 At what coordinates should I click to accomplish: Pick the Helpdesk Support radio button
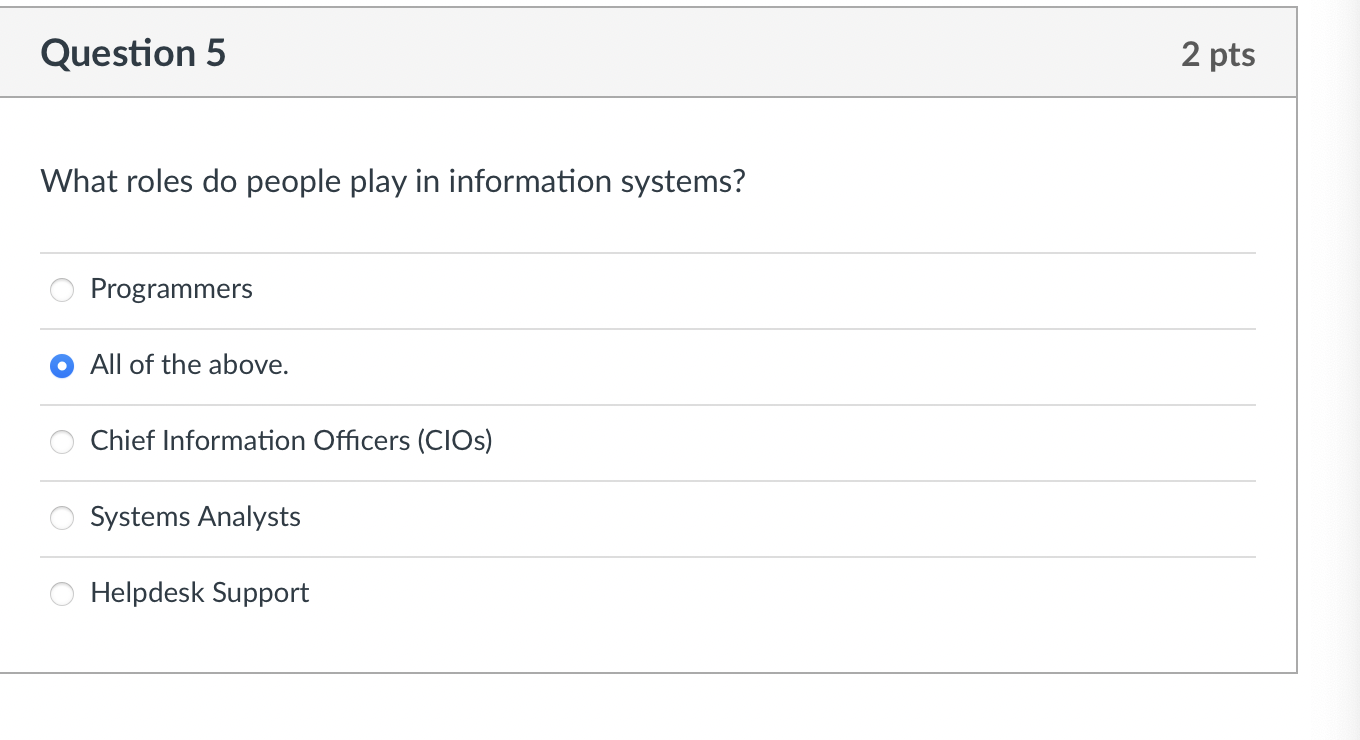click(62, 594)
